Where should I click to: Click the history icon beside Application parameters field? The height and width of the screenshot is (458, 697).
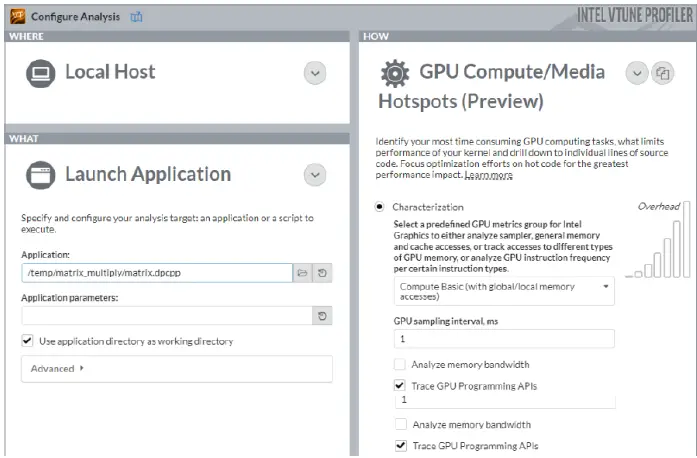tap(322, 316)
